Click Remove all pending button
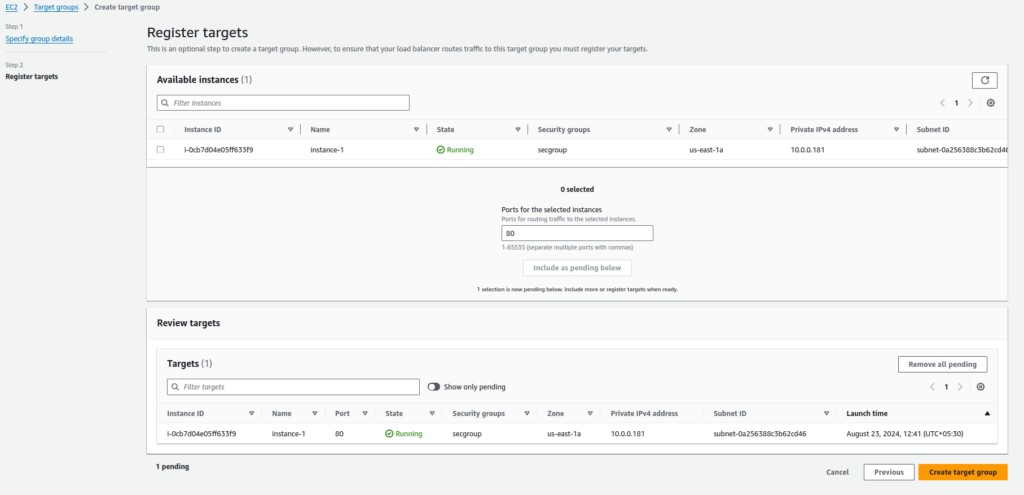The image size is (1024, 495). tap(943, 364)
